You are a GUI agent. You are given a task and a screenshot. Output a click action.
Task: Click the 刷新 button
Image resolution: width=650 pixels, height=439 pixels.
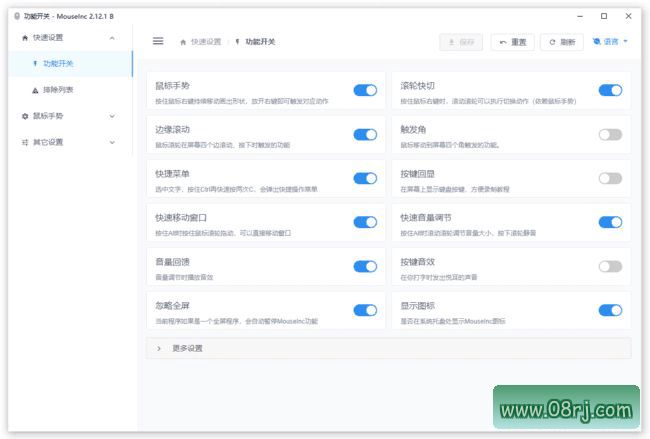point(562,42)
